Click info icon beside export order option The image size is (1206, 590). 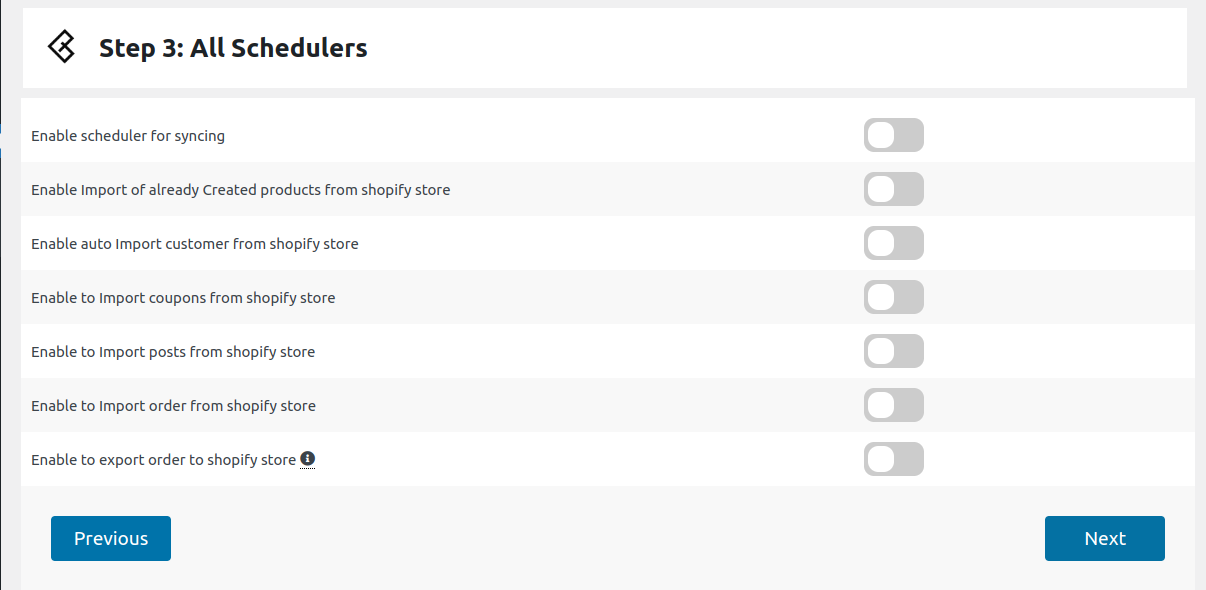[308, 459]
